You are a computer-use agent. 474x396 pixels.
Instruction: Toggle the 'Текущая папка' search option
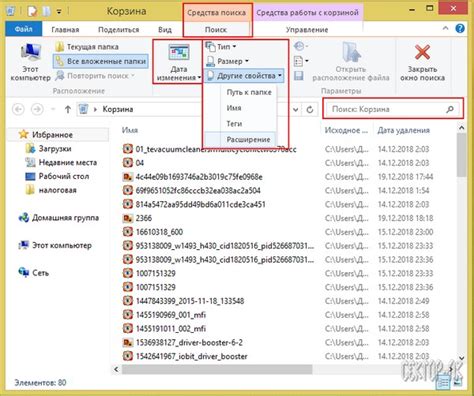pos(87,47)
